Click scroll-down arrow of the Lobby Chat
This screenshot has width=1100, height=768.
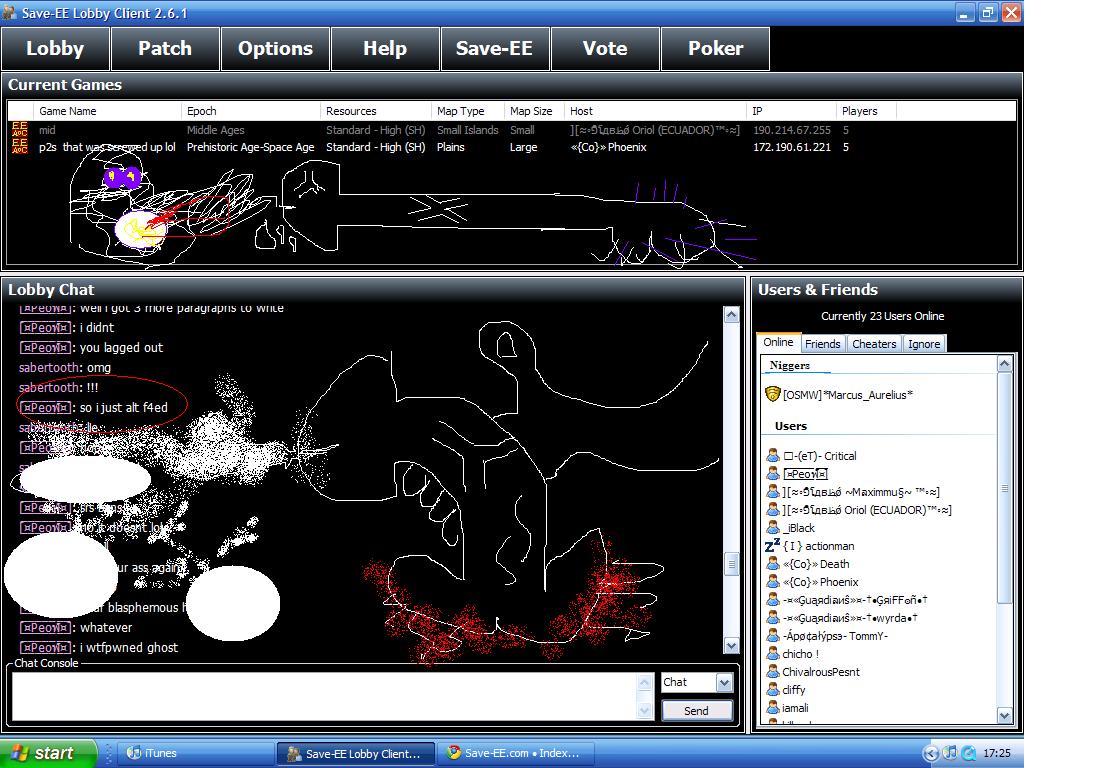tap(730, 646)
